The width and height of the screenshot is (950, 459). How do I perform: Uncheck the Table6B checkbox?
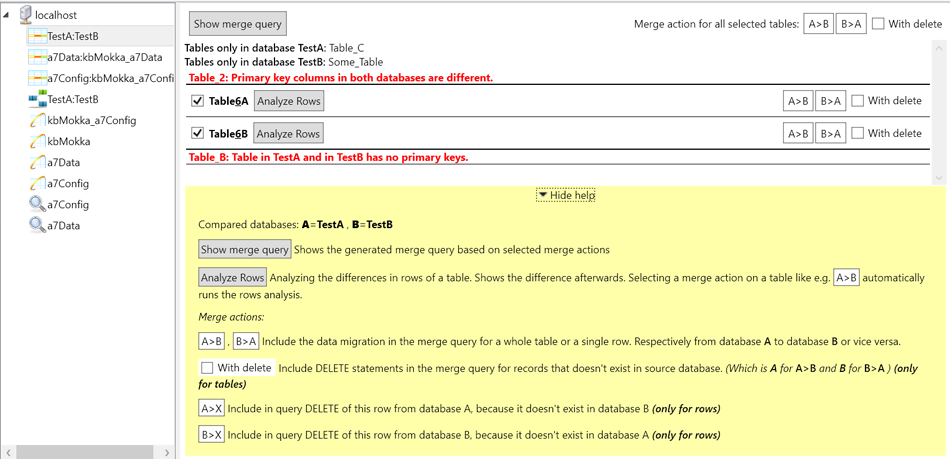click(x=197, y=133)
